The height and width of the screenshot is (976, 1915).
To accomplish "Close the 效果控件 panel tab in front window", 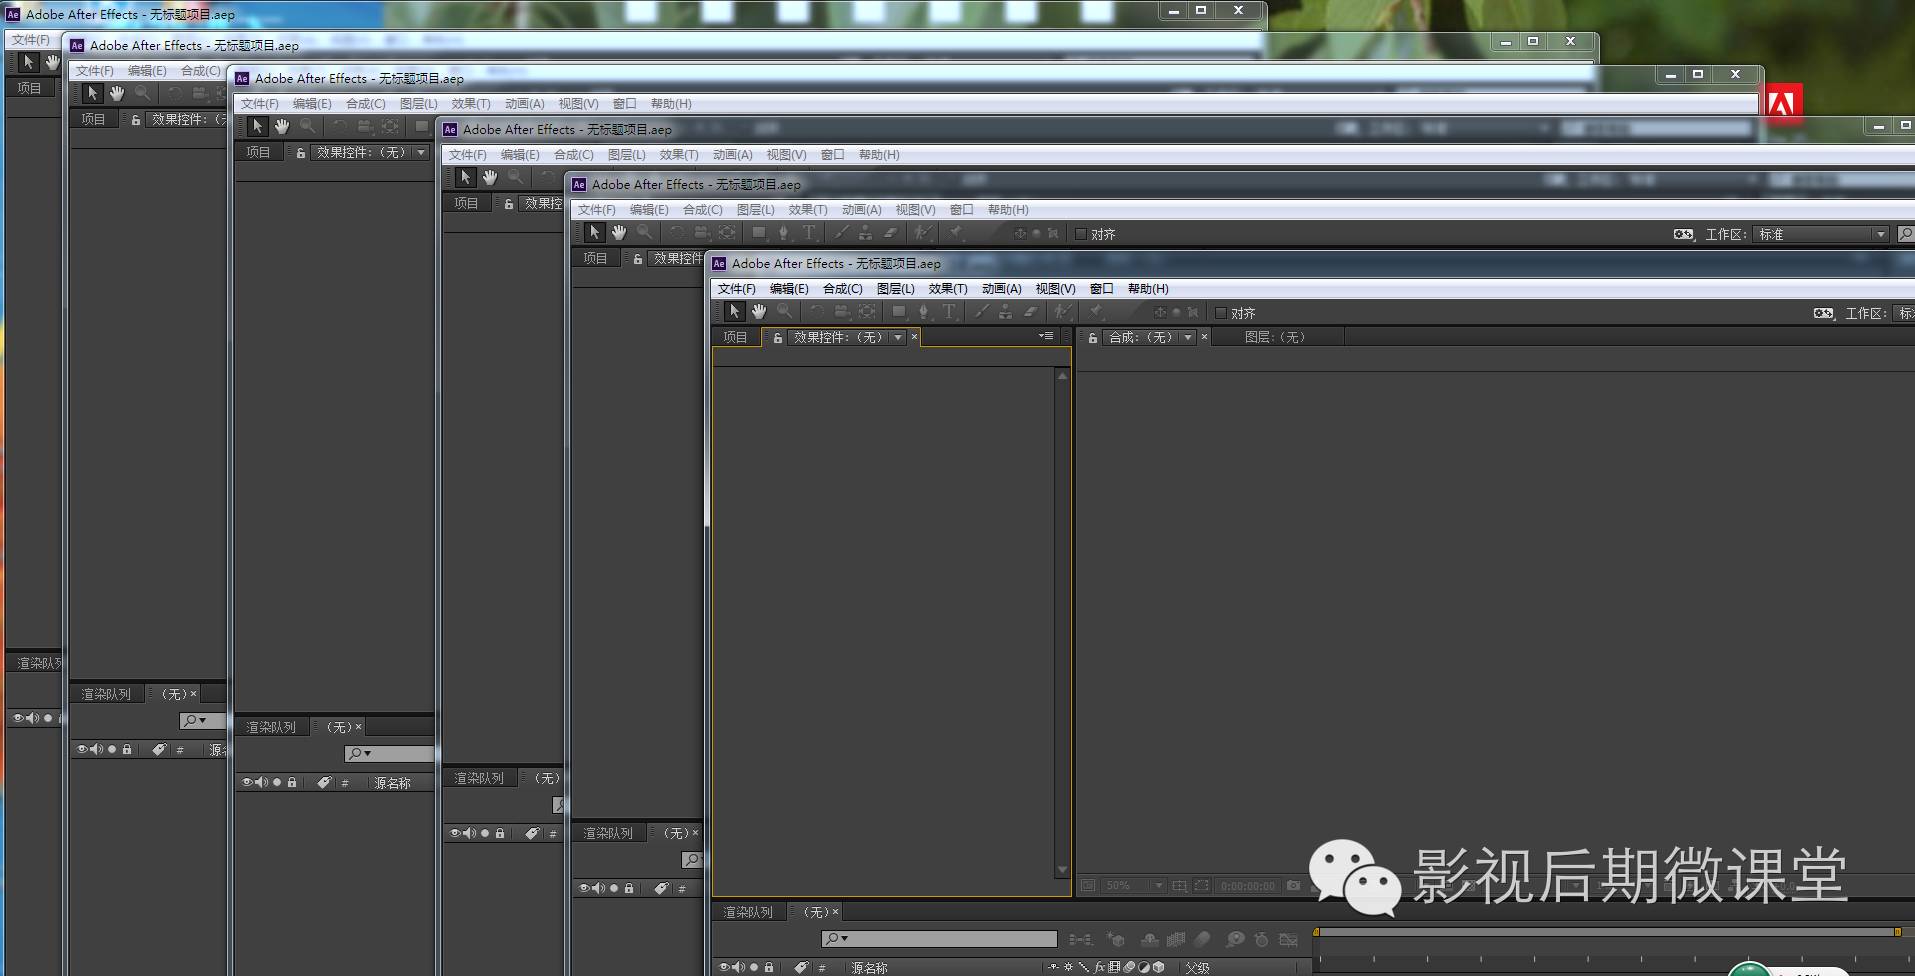I will click(x=914, y=338).
